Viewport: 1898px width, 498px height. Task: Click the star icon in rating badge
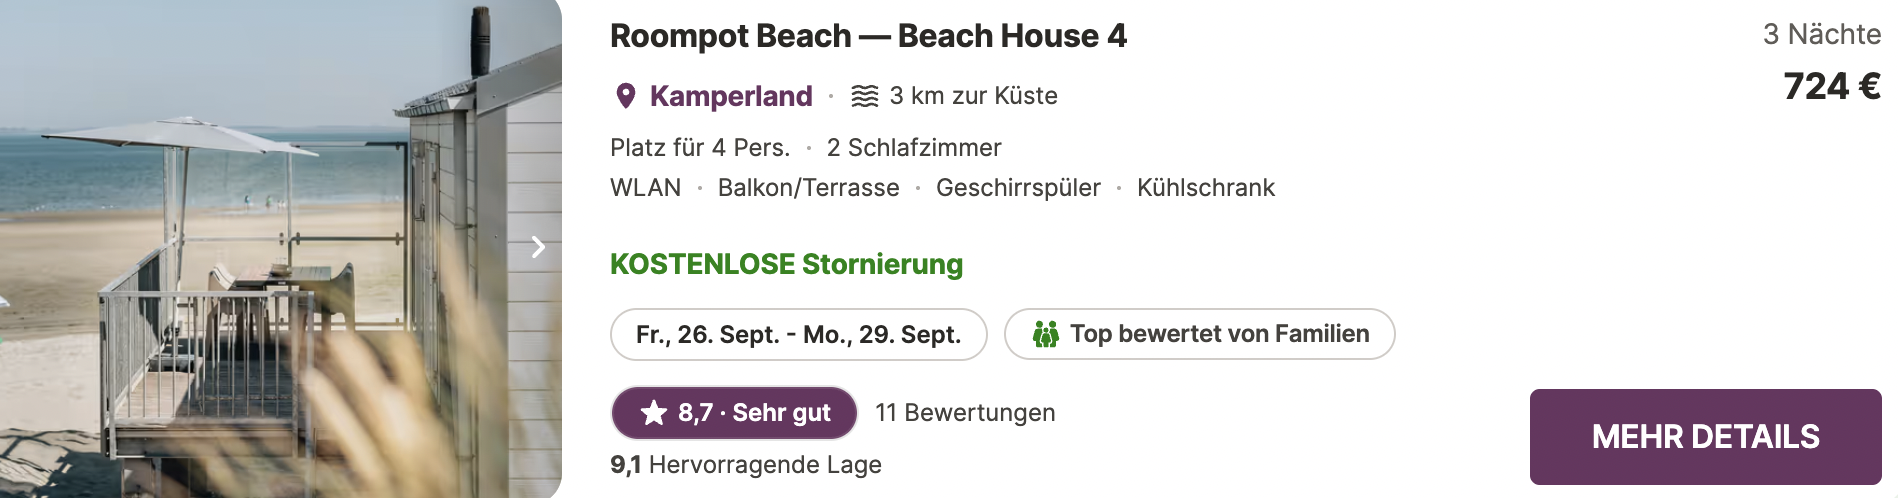point(654,412)
